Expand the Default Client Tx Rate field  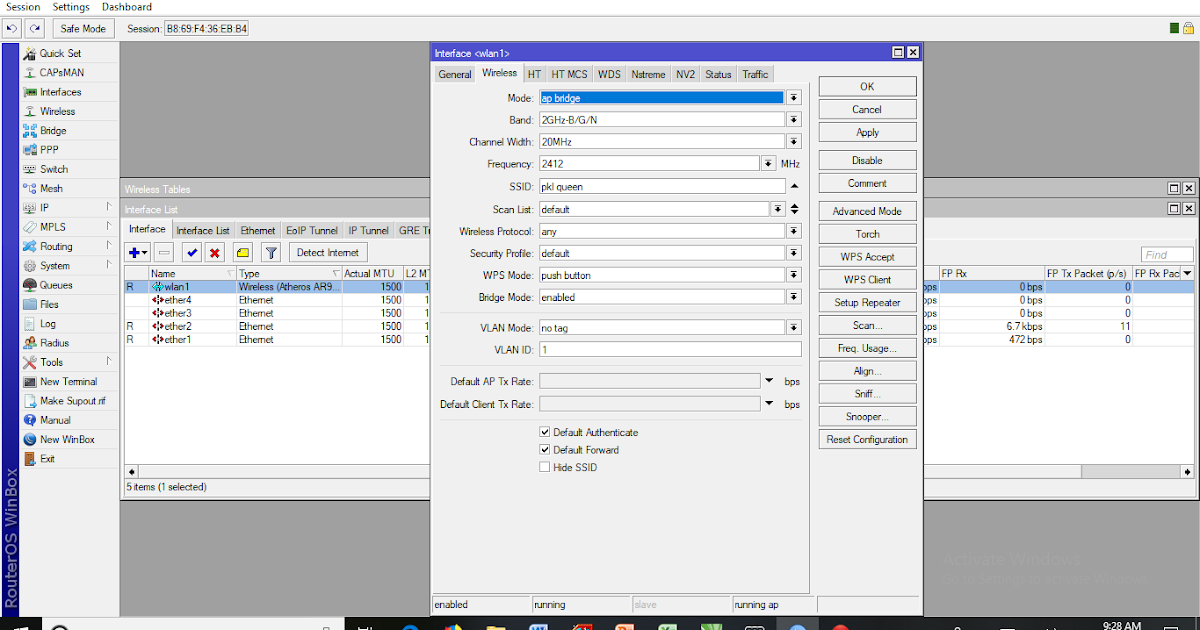(x=769, y=404)
